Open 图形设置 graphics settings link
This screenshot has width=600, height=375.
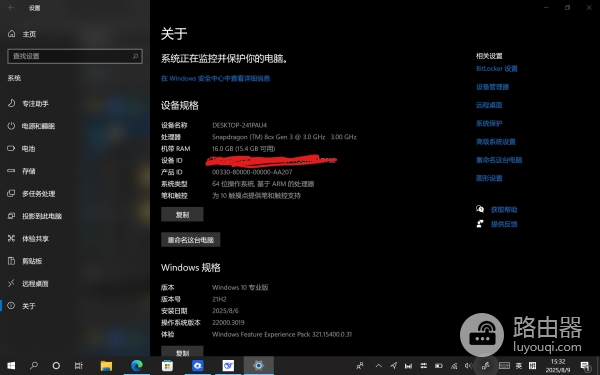[489, 178]
